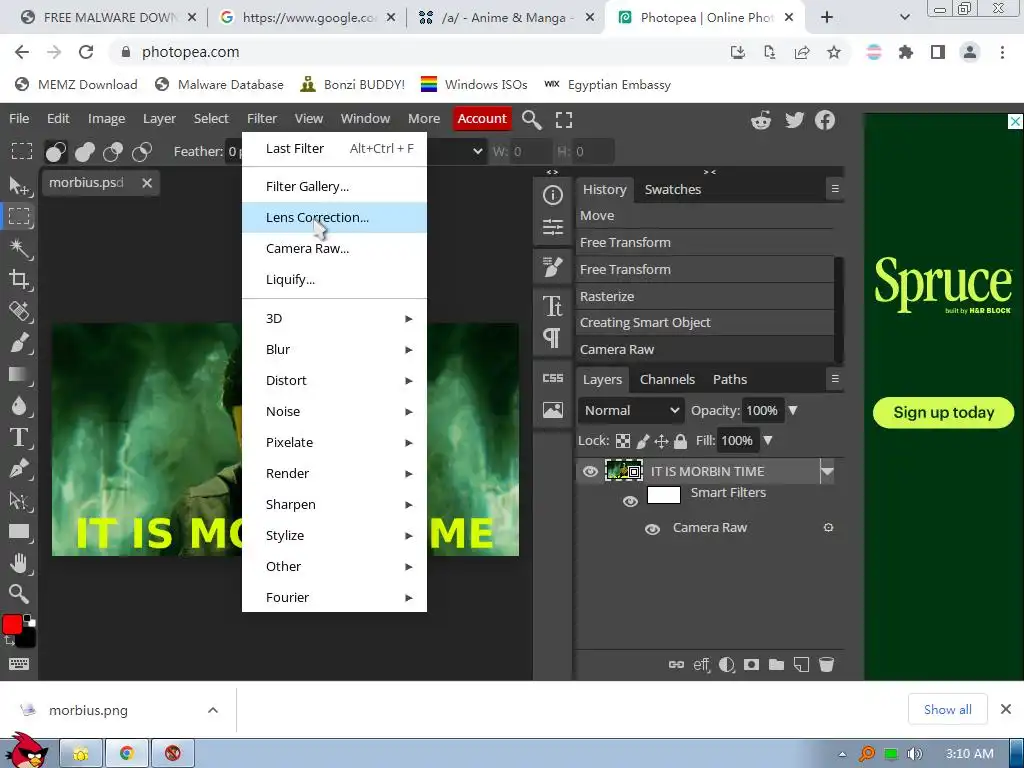The width and height of the screenshot is (1024, 768).
Task: Select the Spot Healing tool
Action: (19, 311)
